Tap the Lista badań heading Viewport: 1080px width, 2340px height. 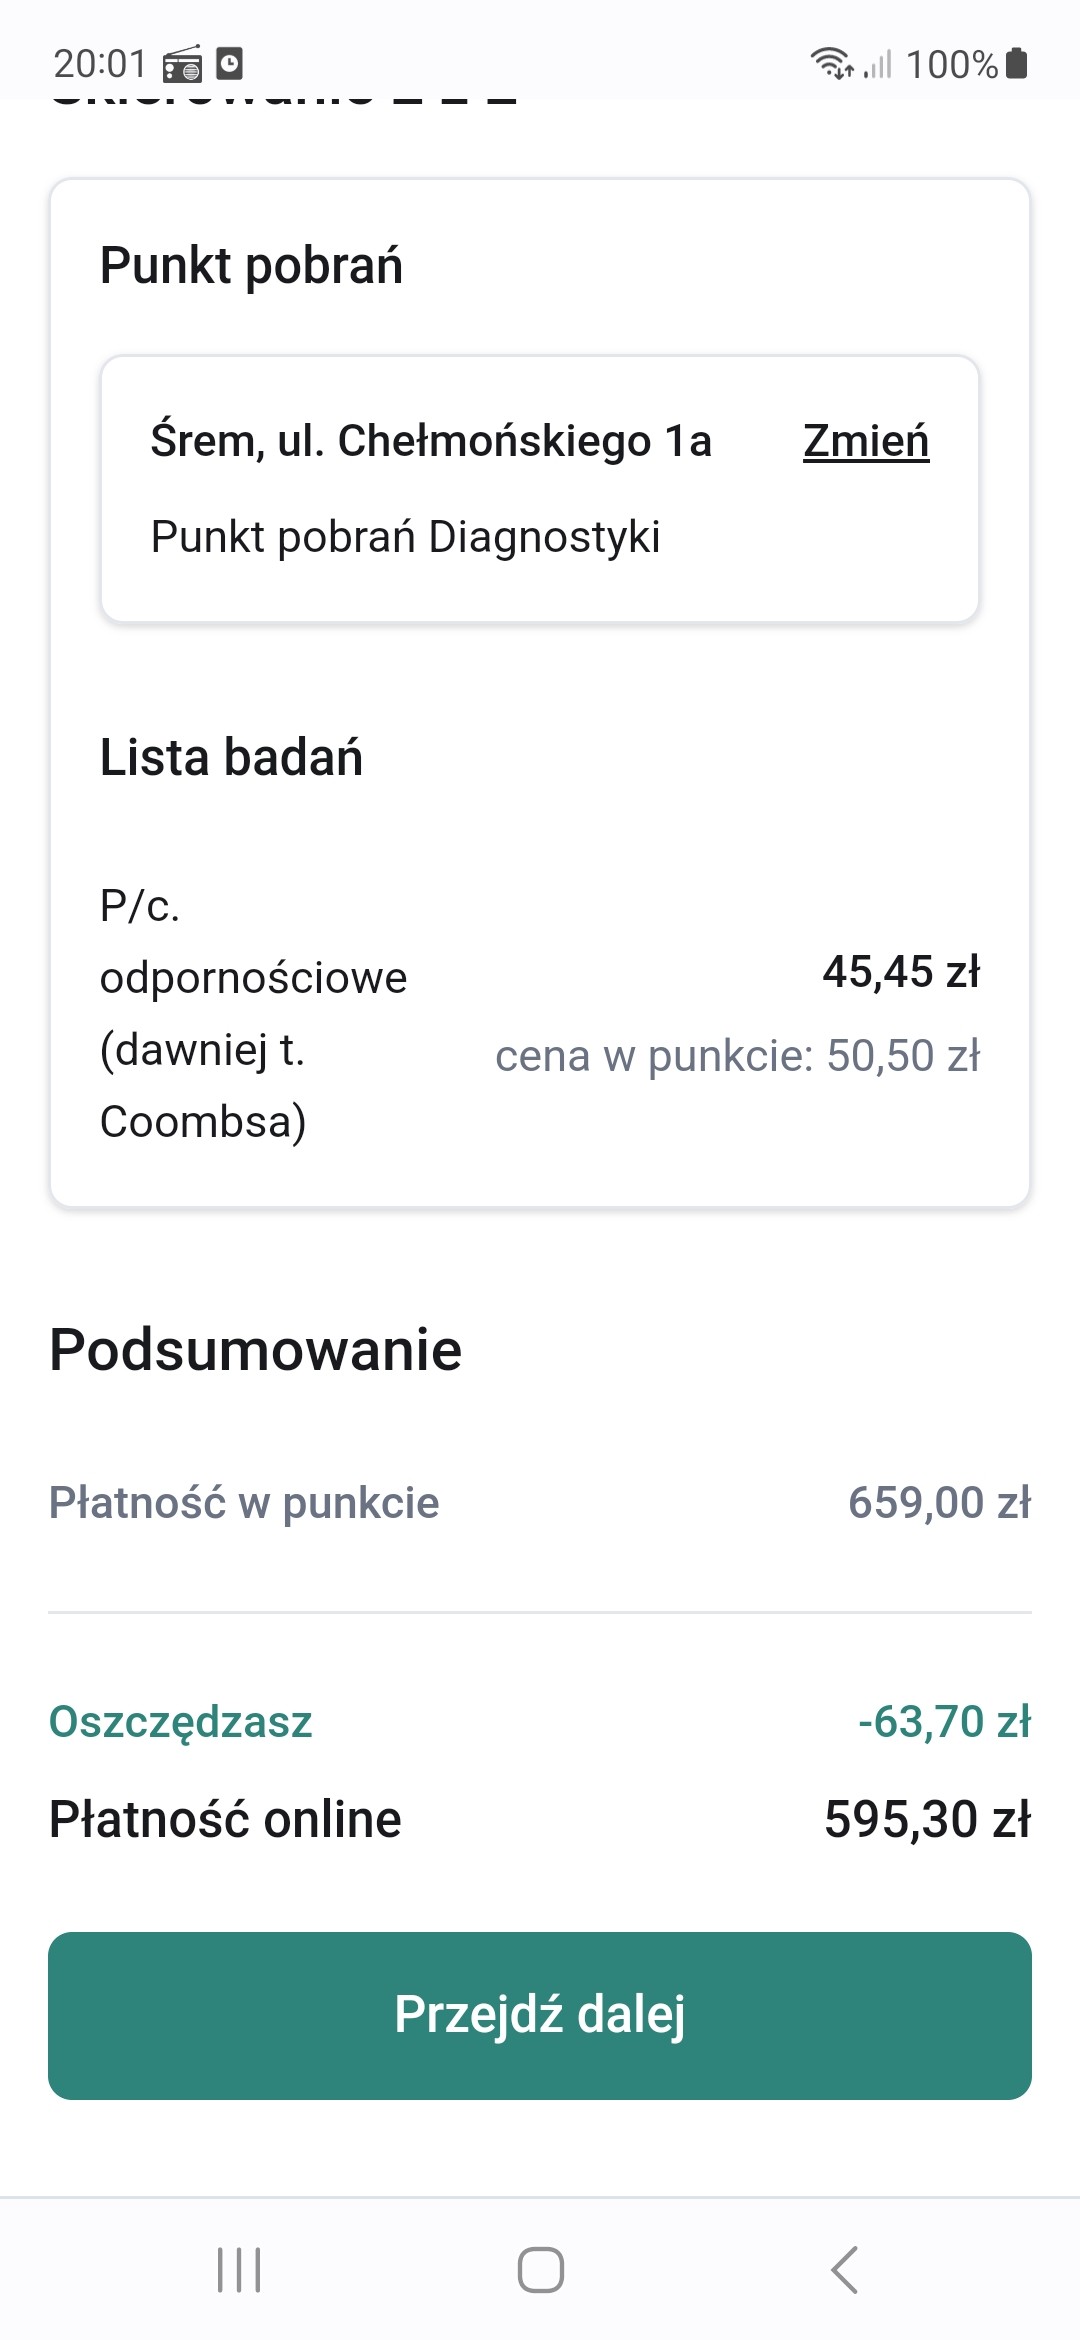tap(231, 757)
